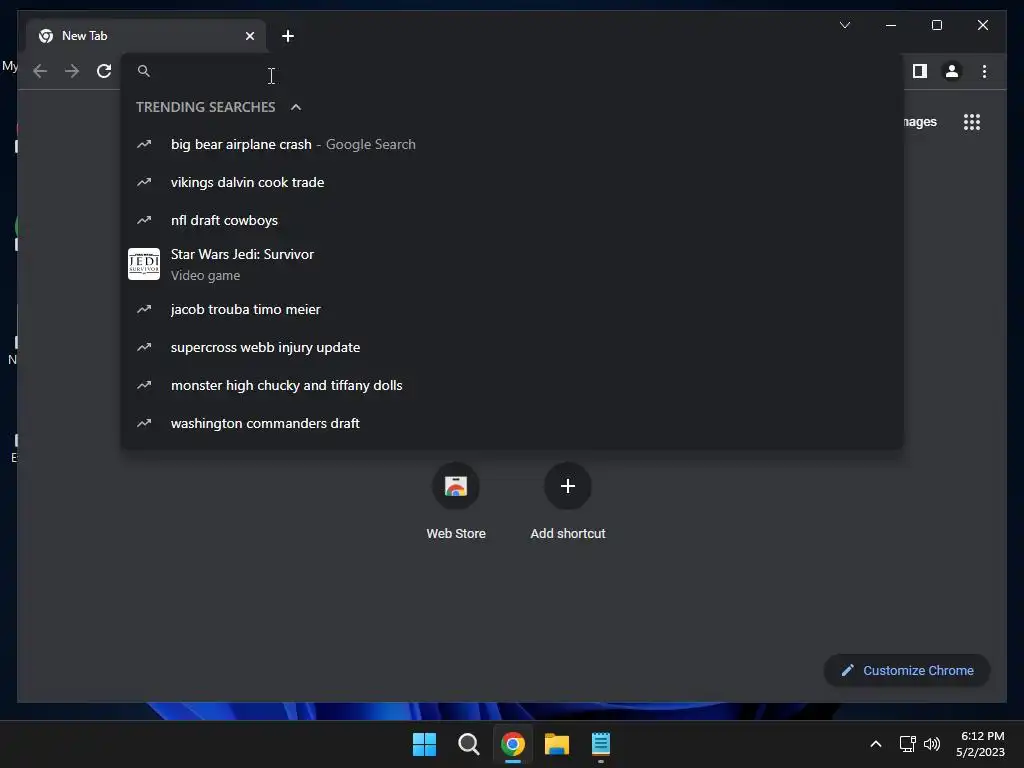
Task: Open Chrome side panel icon
Action: click(920, 71)
